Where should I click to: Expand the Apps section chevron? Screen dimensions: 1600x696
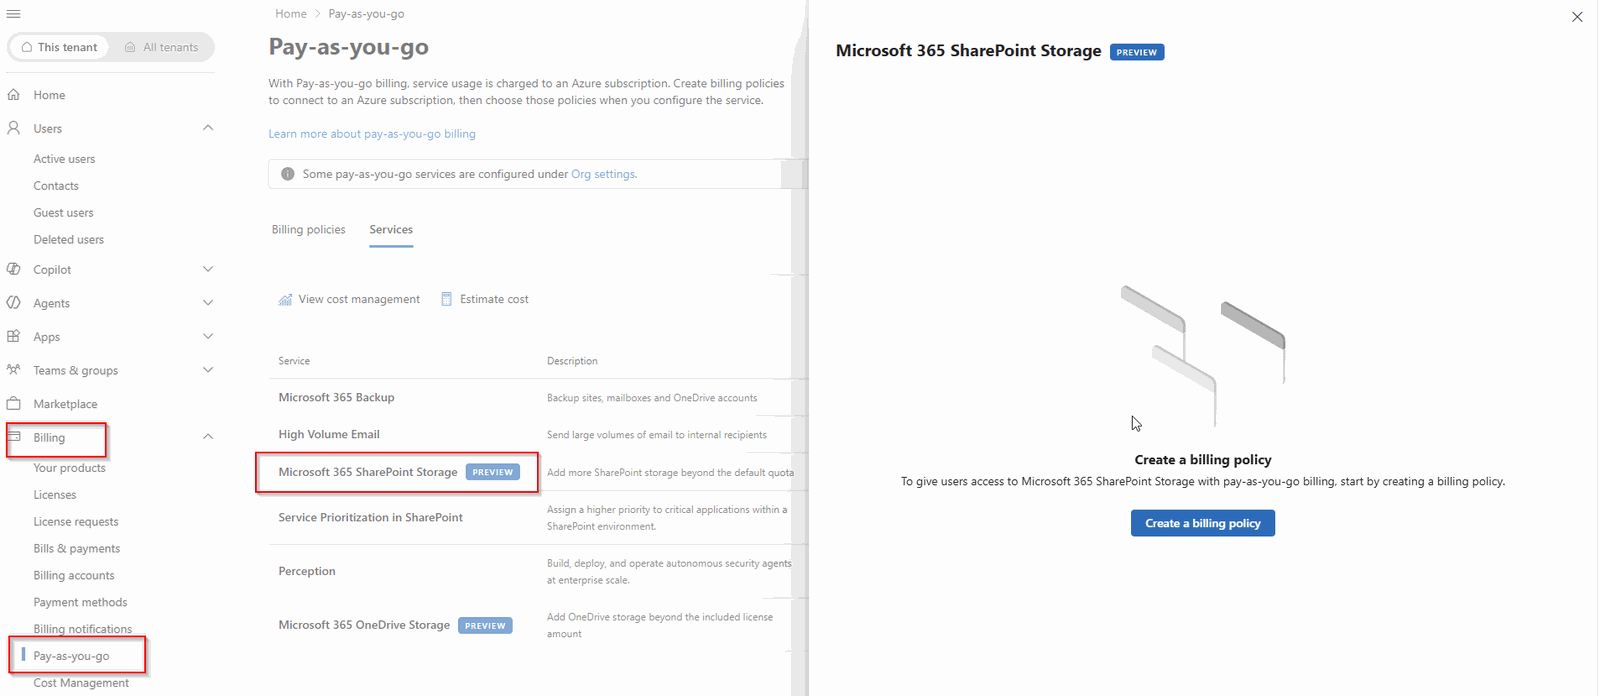point(208,336)
